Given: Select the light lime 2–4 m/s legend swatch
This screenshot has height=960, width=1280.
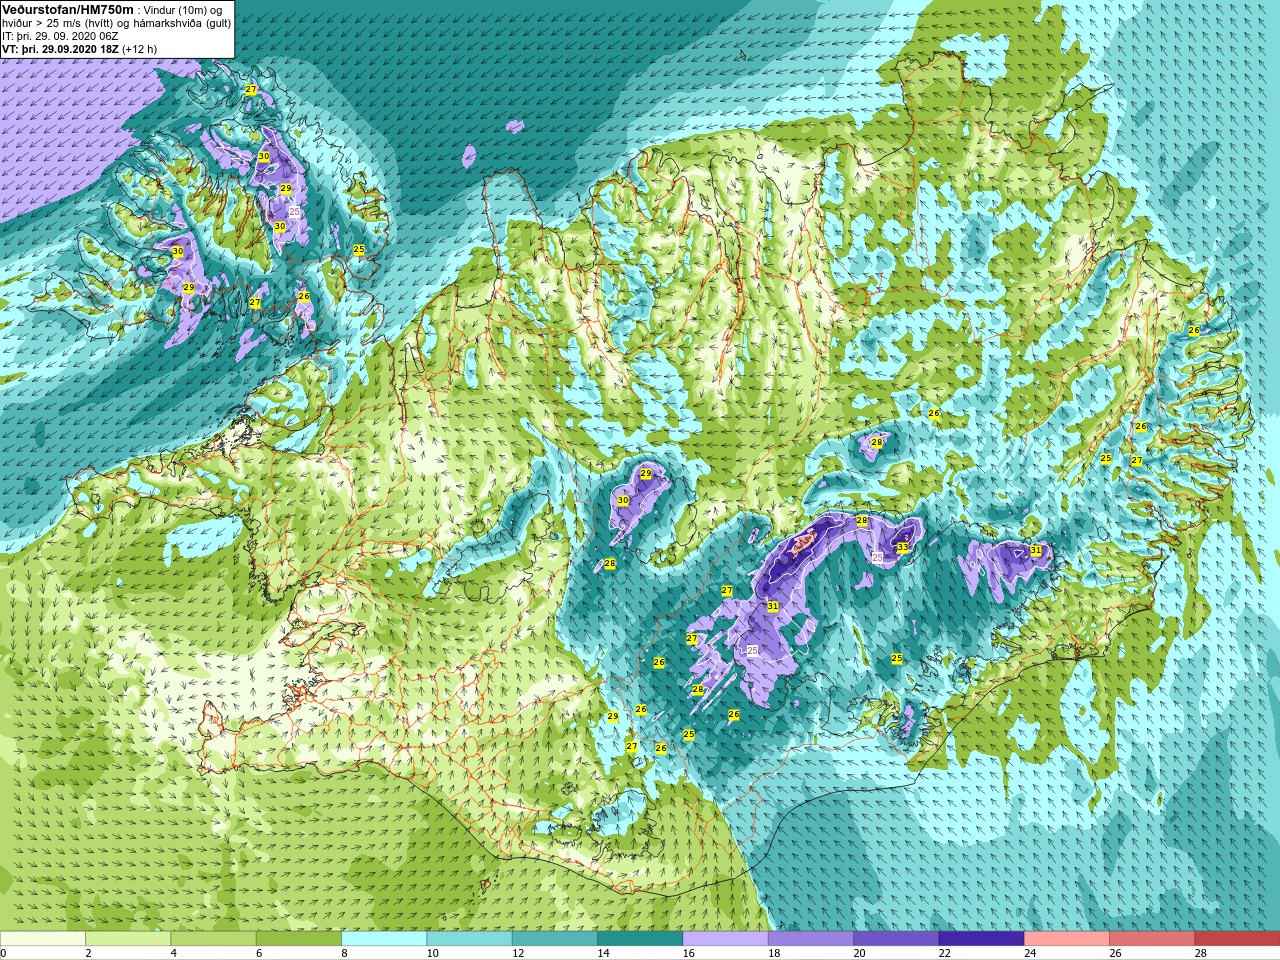Looking at the screenshot, I should pos(128,939).
